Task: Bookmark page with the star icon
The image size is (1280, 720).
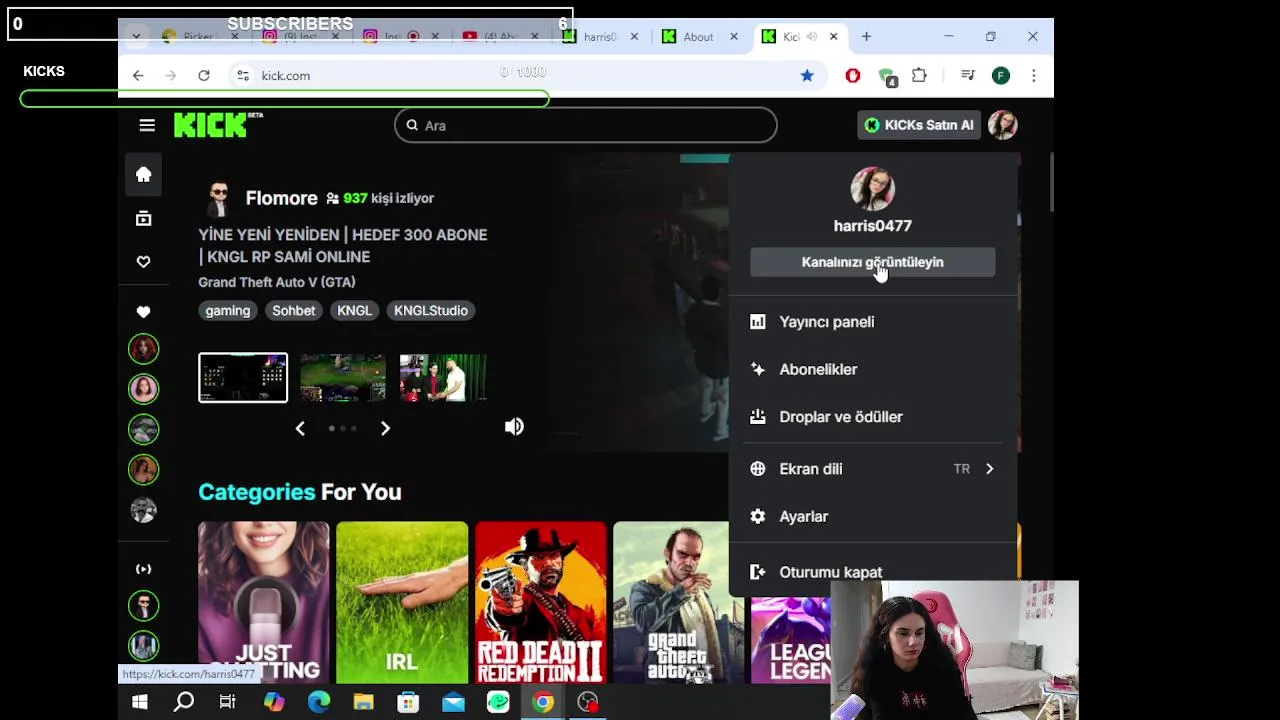Action: coord(807,75)
